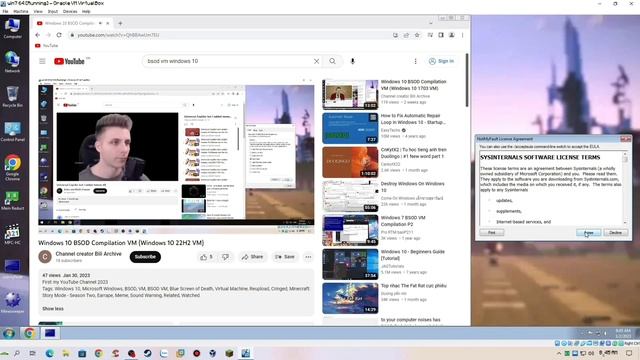The width and height of the screenshot is (640, 360).
Task: Click the youtube.com address bar
Action: (229, 35)
